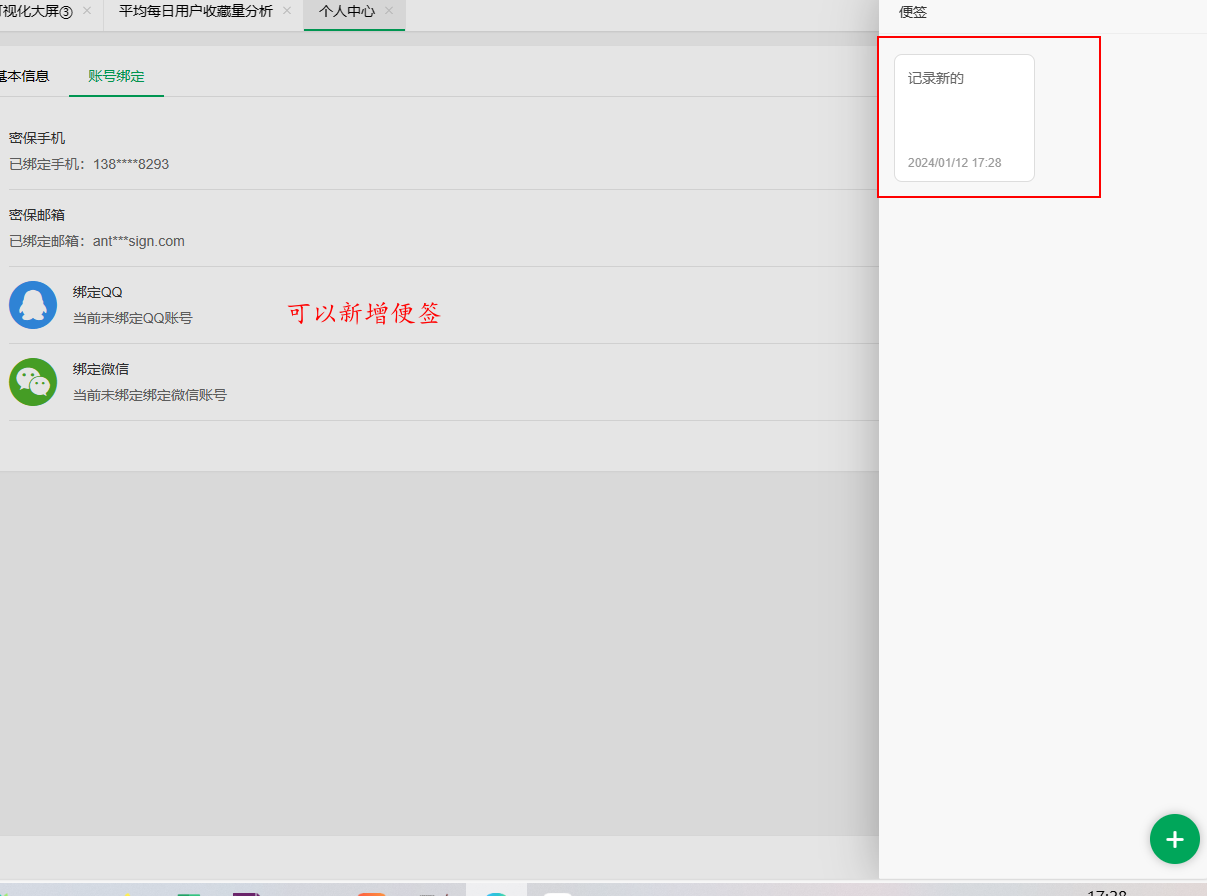Image resolution: width=1207 pixels, height=896 pixels.
Task: Select the 个人中心 tab
Action: [347, 11]
